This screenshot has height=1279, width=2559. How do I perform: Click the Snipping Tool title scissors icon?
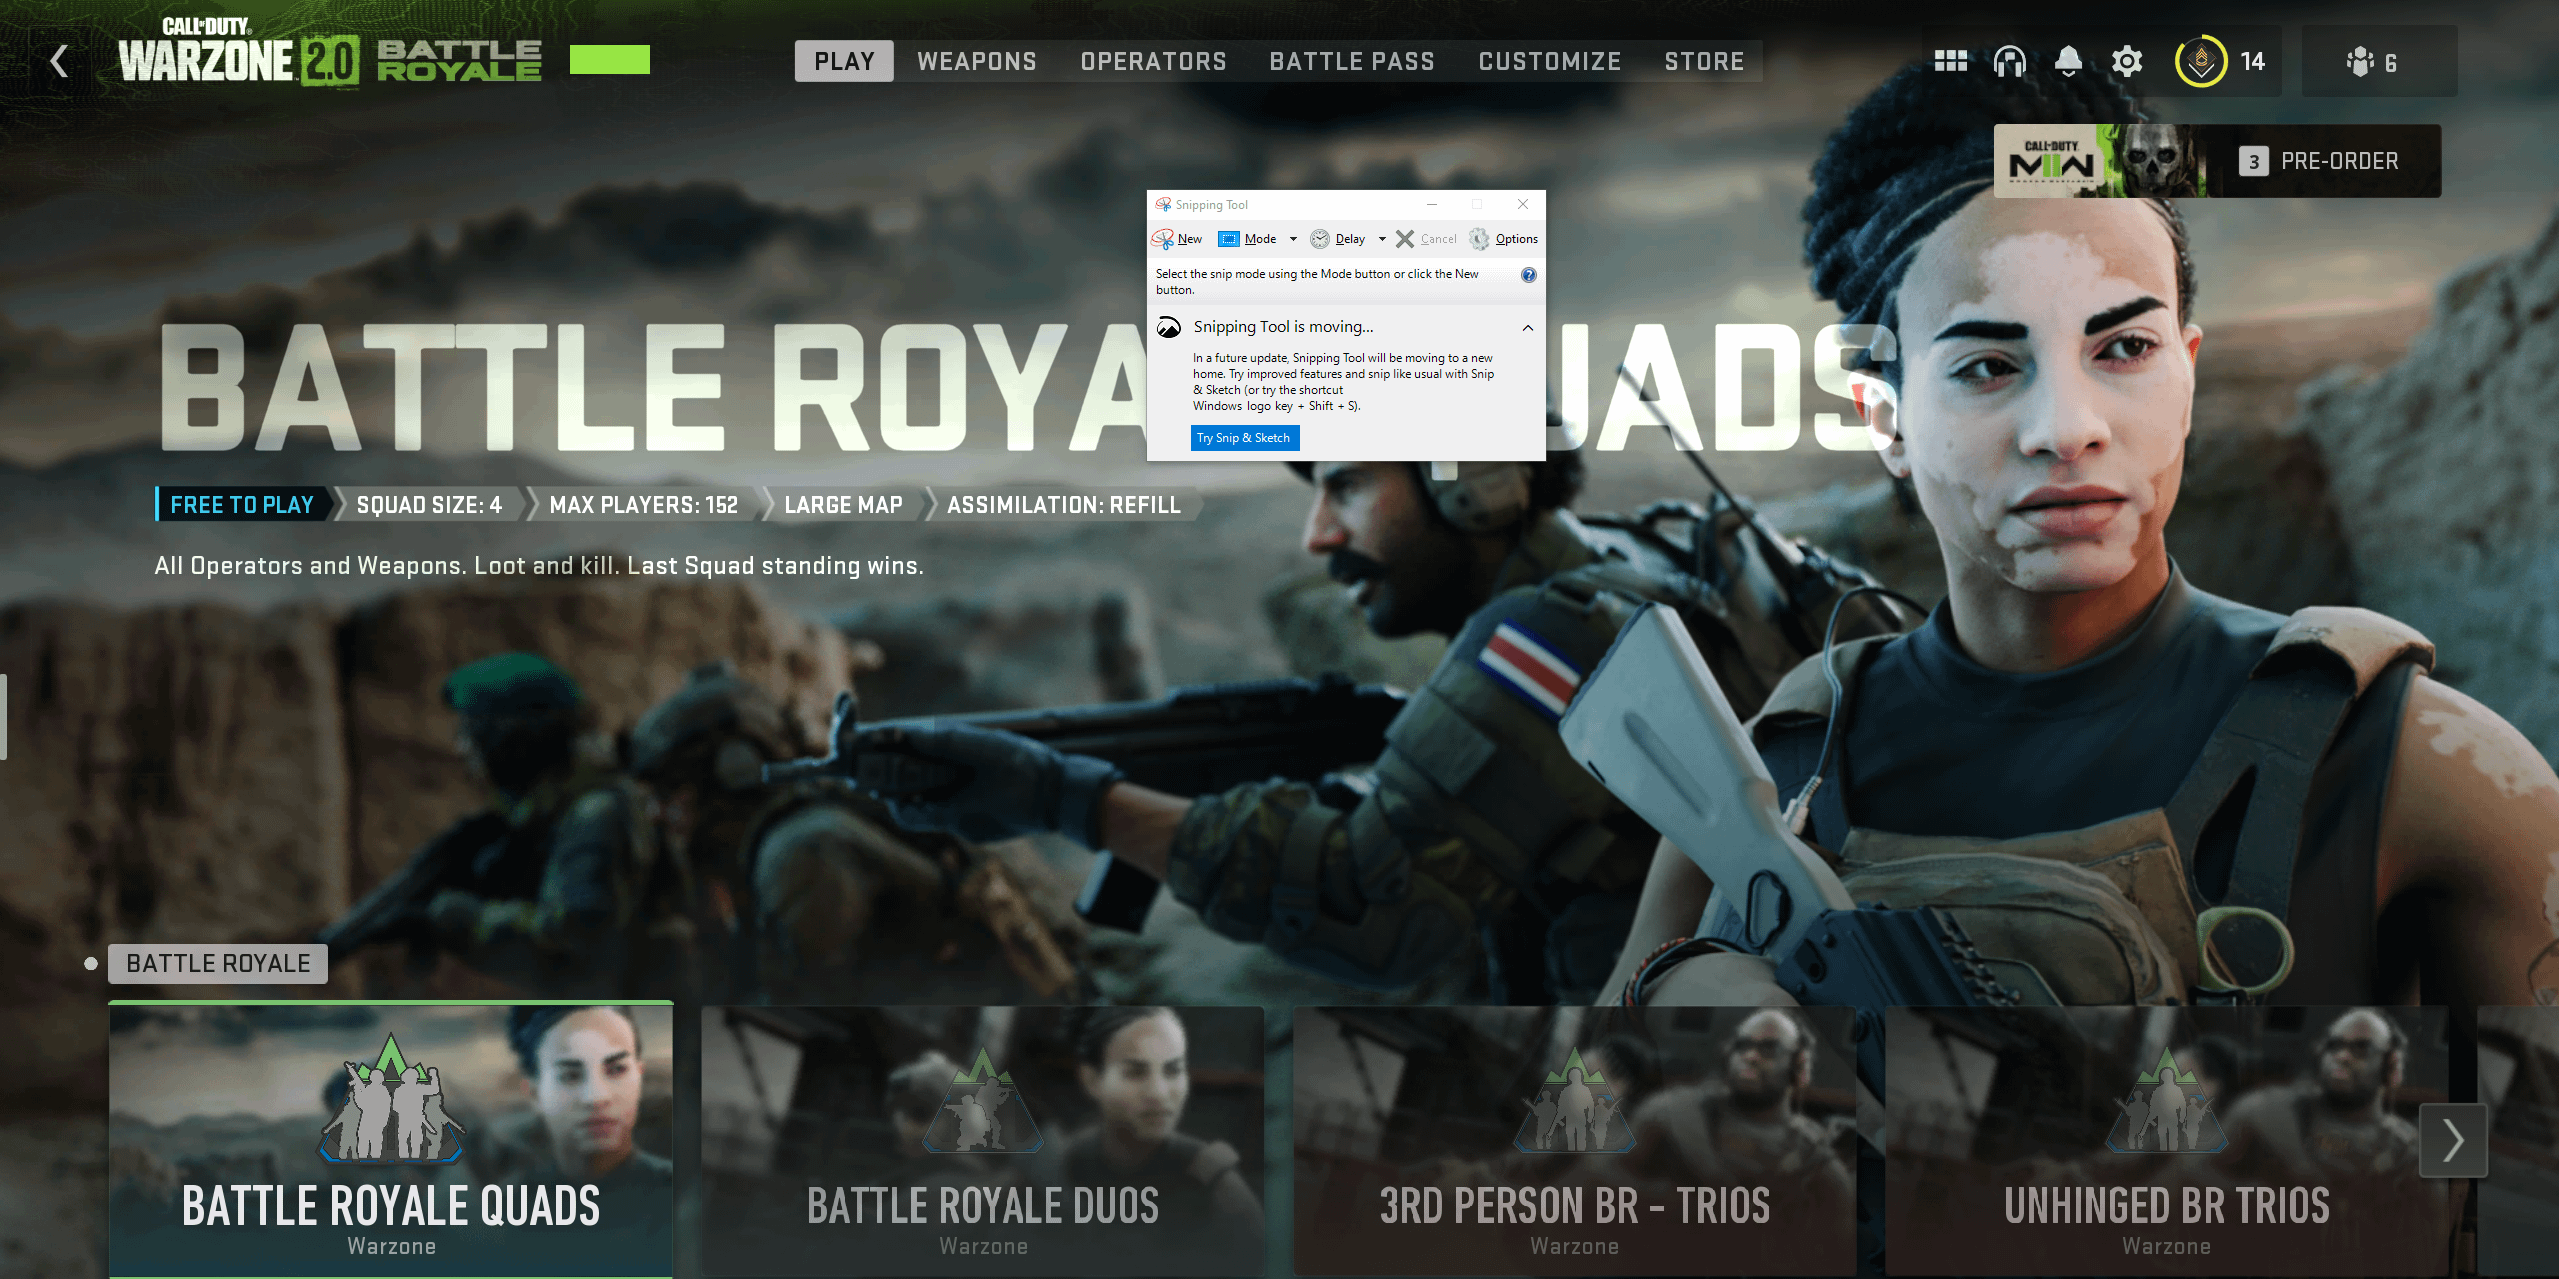click(x=1162, y=204)
